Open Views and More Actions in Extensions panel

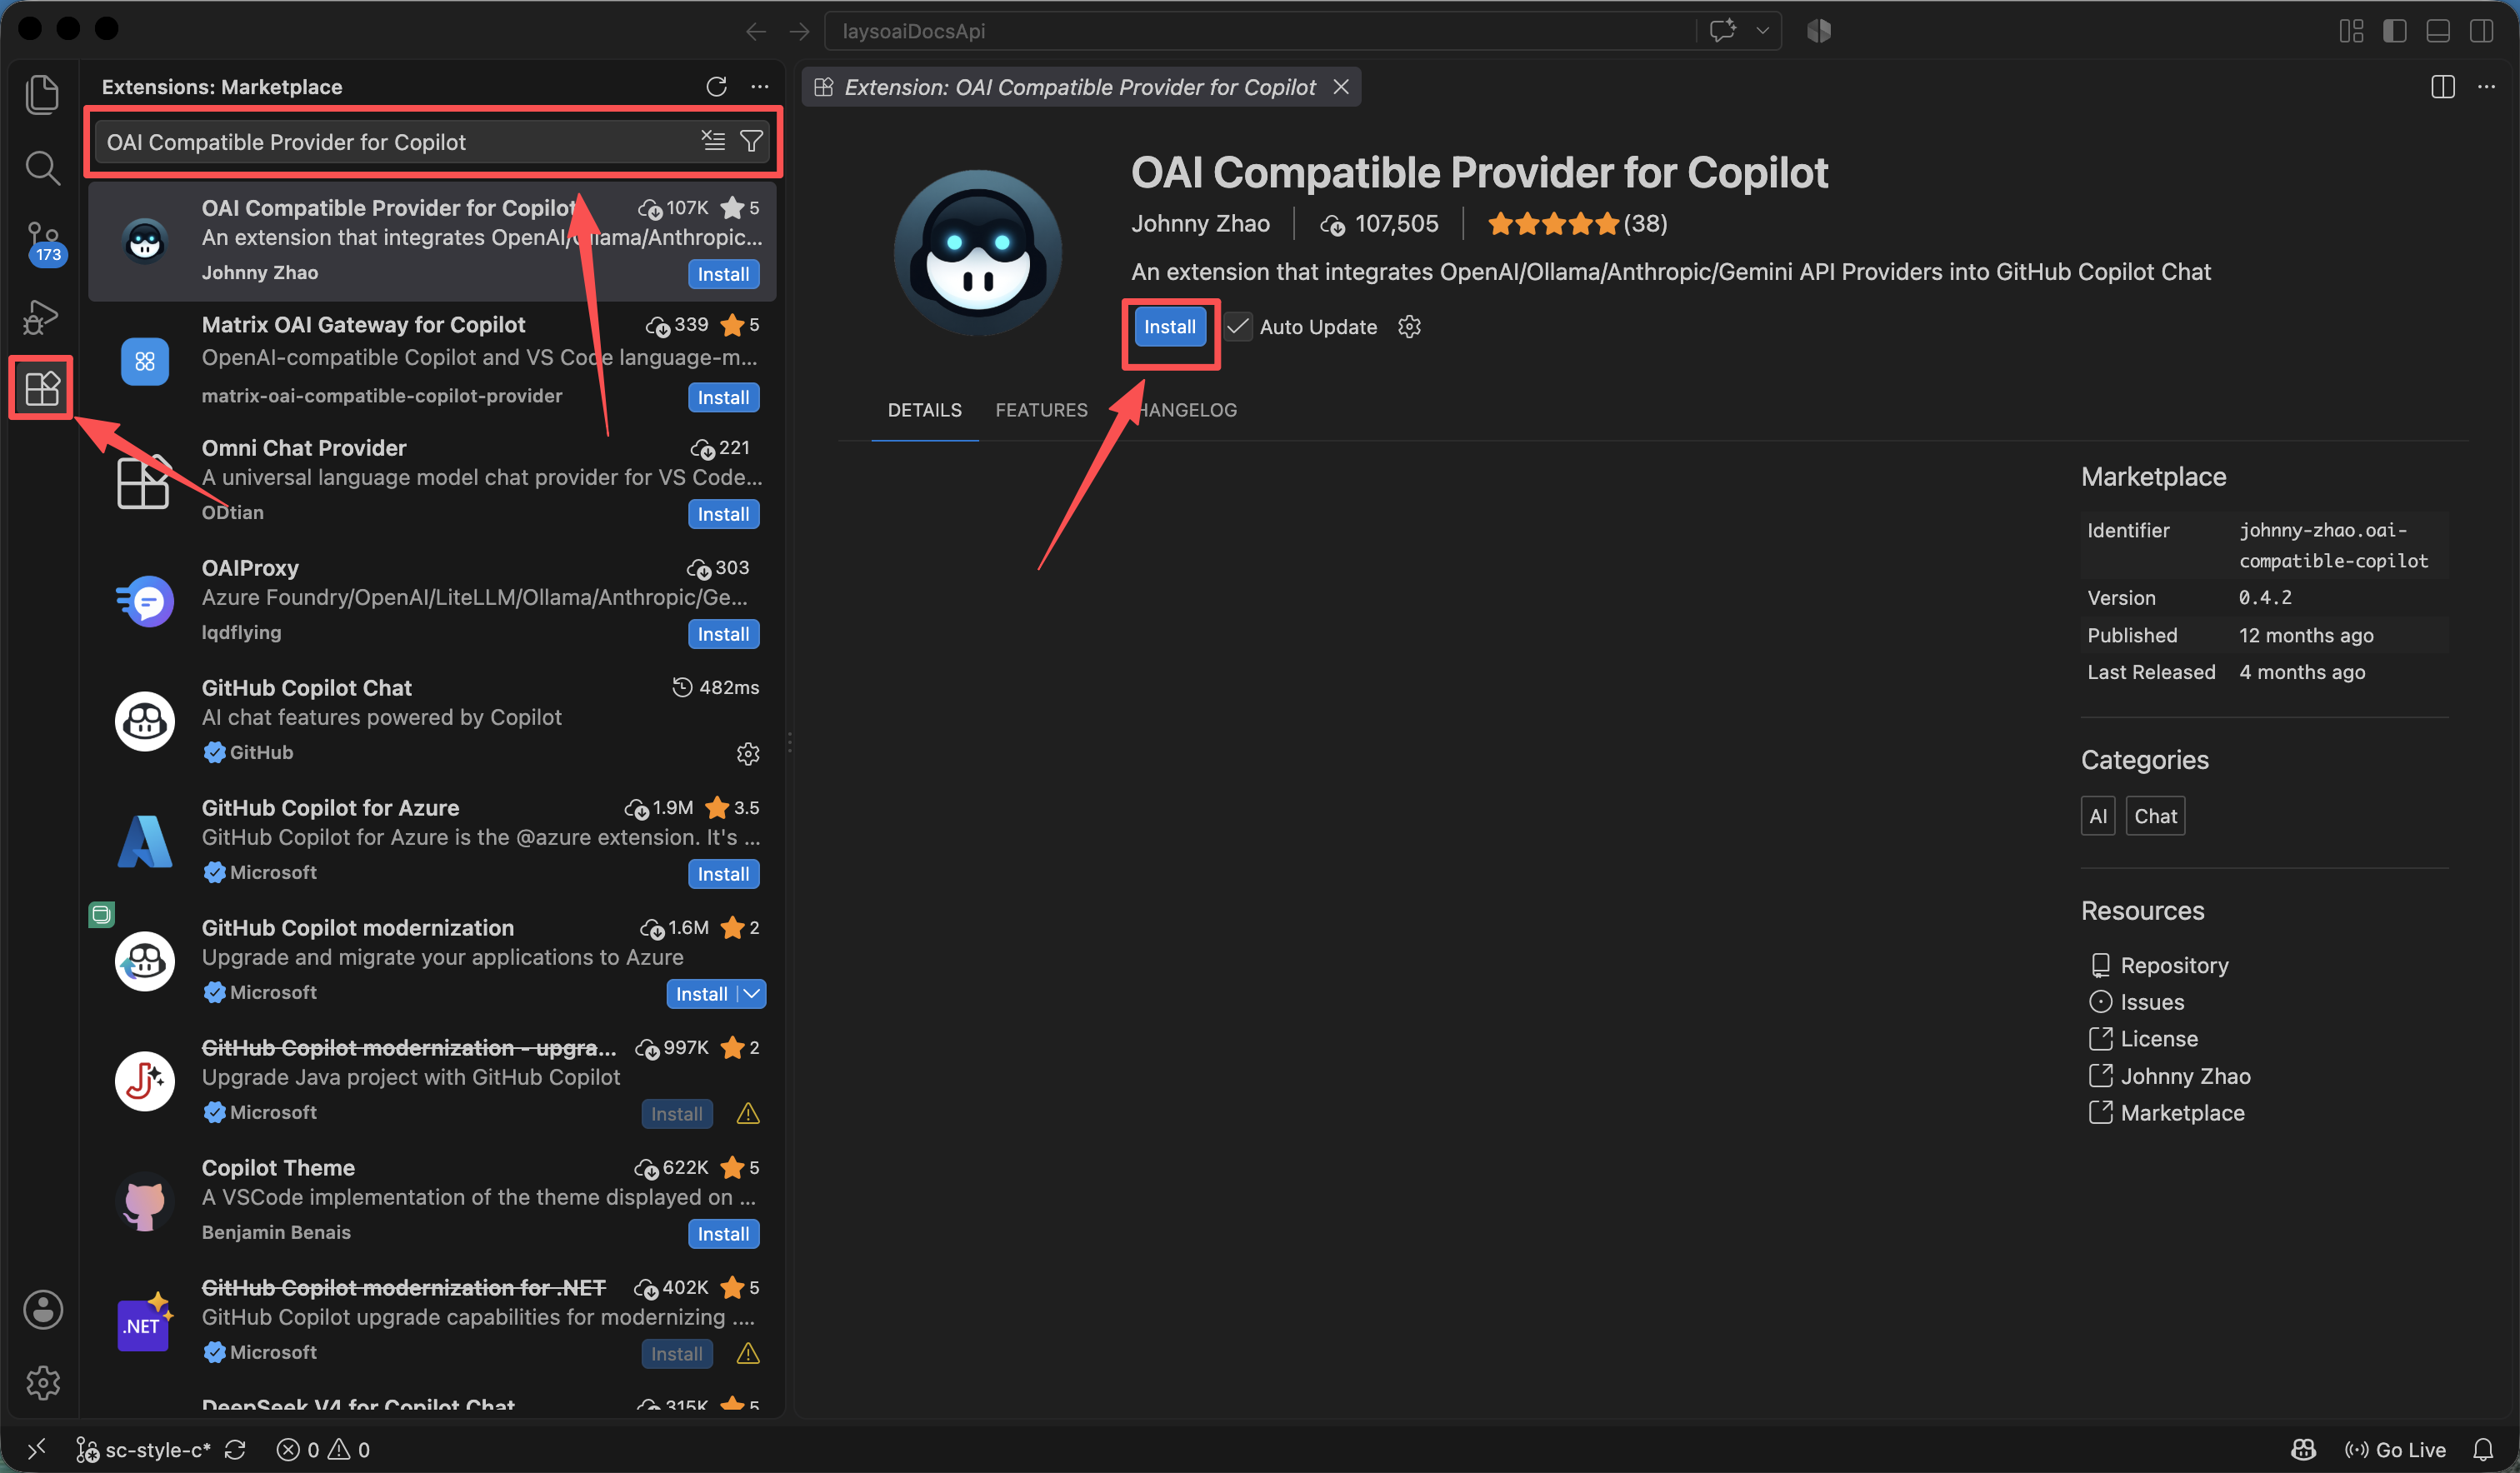pos(760,87)
